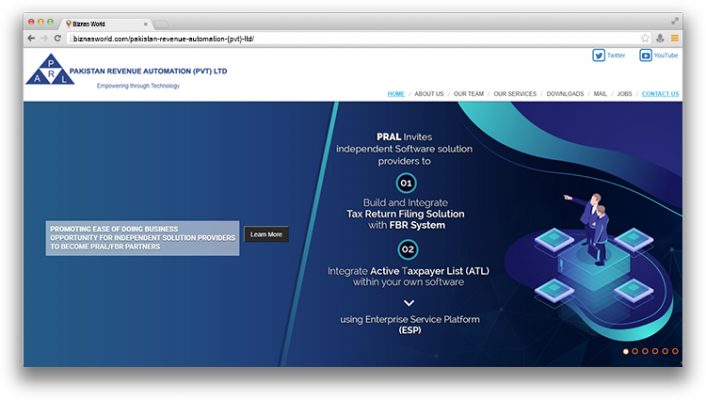Click the browser back arrow
Image resolution: width=706 pixels, height=400 pixels.
31,38
